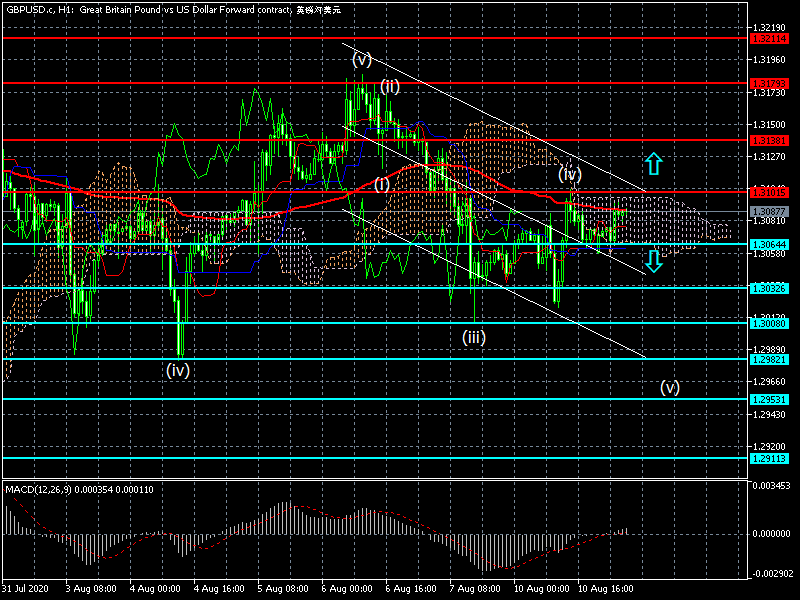Image resolution: width=800 pixels, height=600 pixels.
Task: Select the bottom-left (iv) wave label
Action: coord(178,369)
